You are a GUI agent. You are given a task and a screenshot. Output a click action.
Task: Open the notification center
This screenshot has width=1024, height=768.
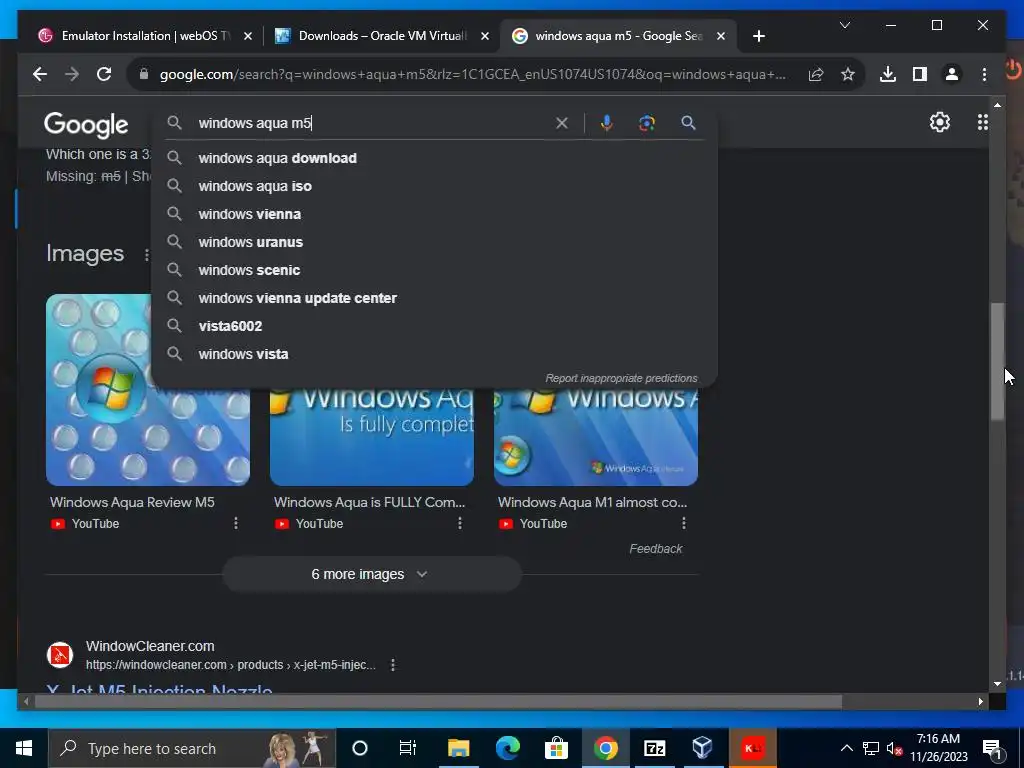(x=993, y=748)
